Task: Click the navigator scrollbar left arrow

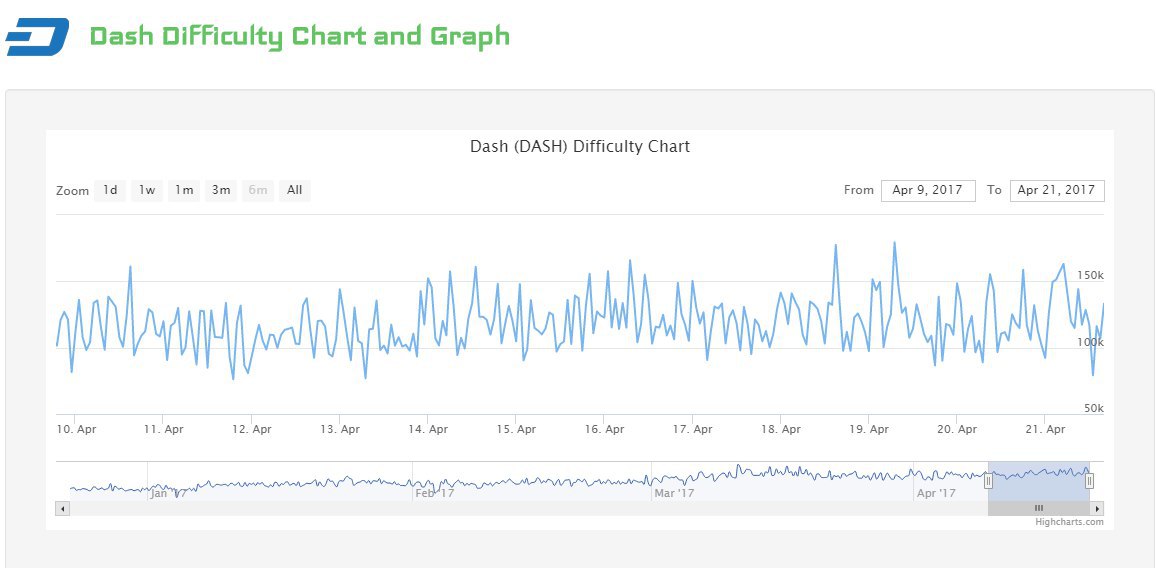Action: click(63, 508)
